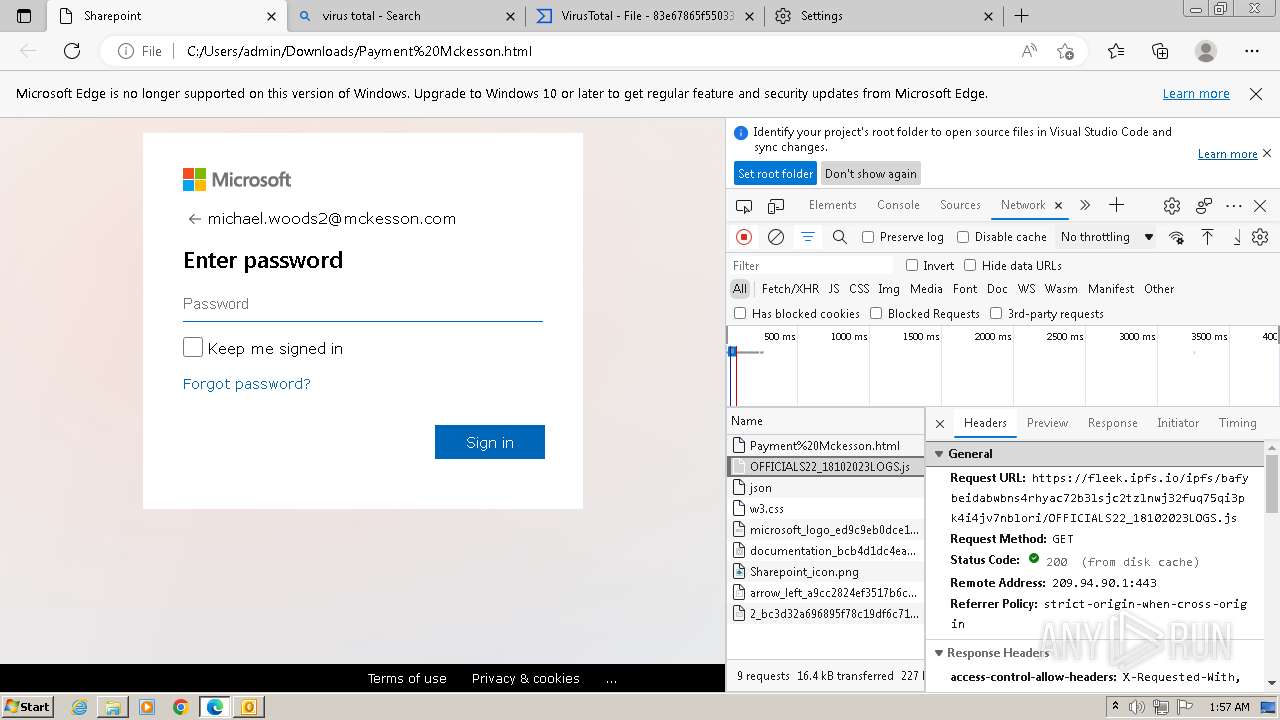Screen dimensions: 1280x720
Task: Show more DevTools tabs chevron
Action: pyautogui.click(x=1085, y=205)
